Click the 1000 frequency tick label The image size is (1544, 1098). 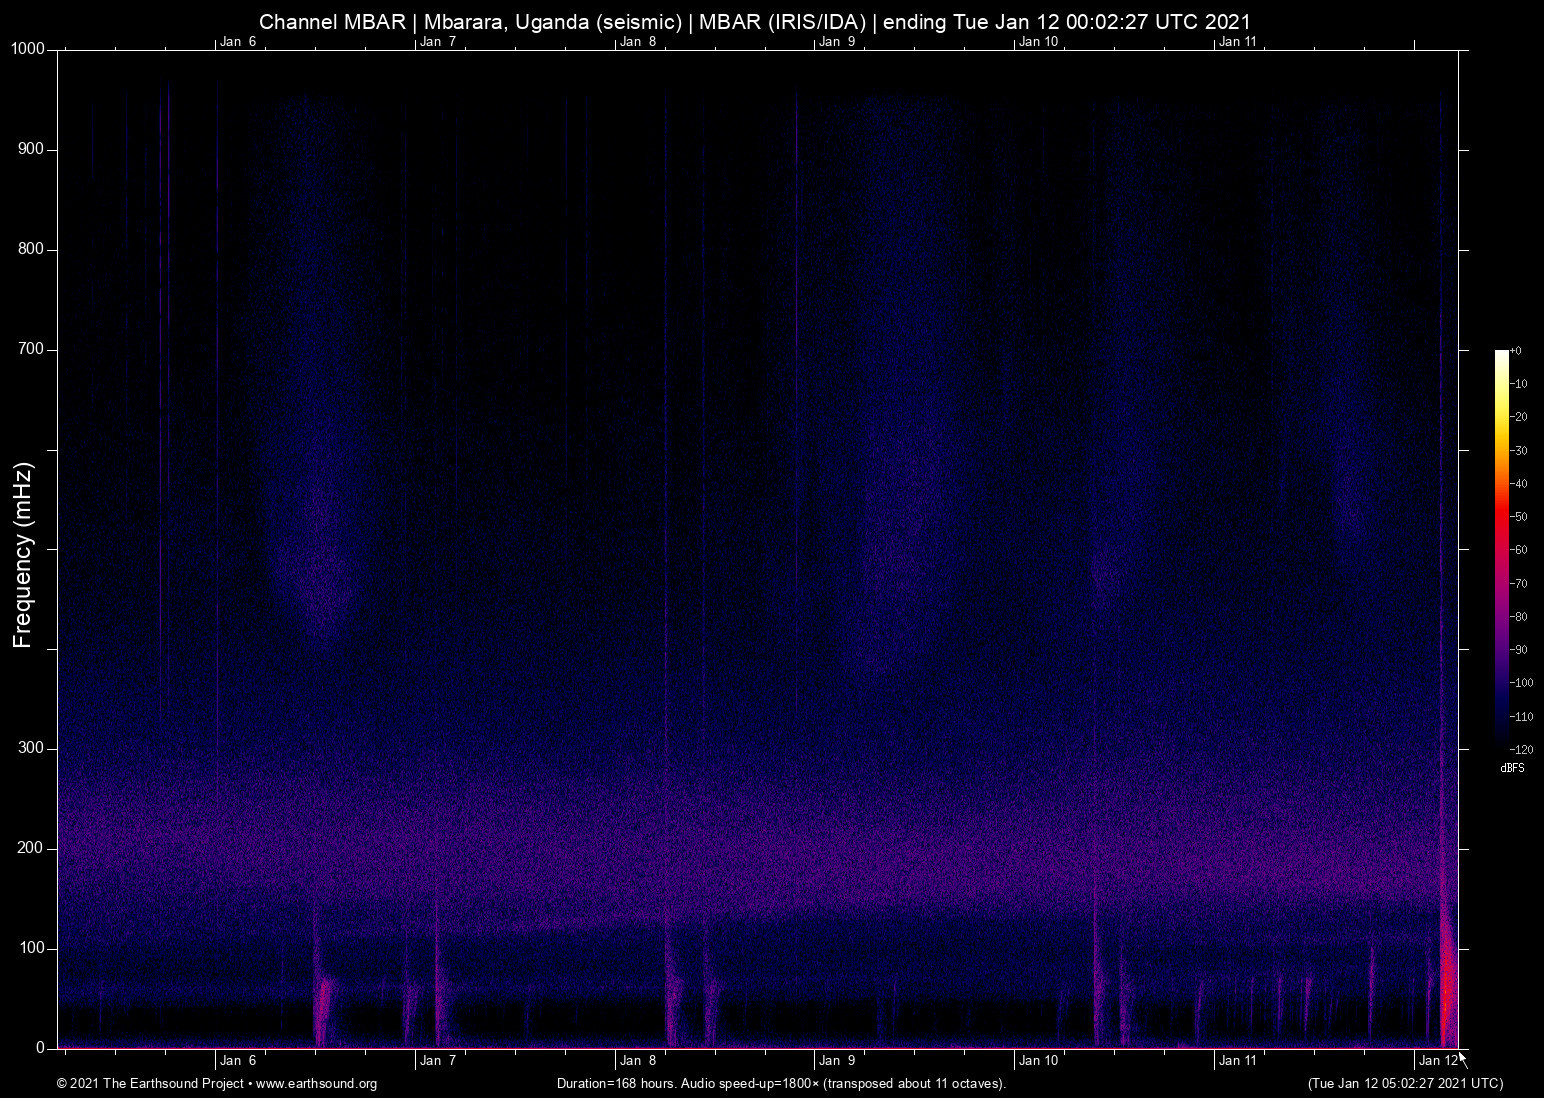(x=27, y=47)
